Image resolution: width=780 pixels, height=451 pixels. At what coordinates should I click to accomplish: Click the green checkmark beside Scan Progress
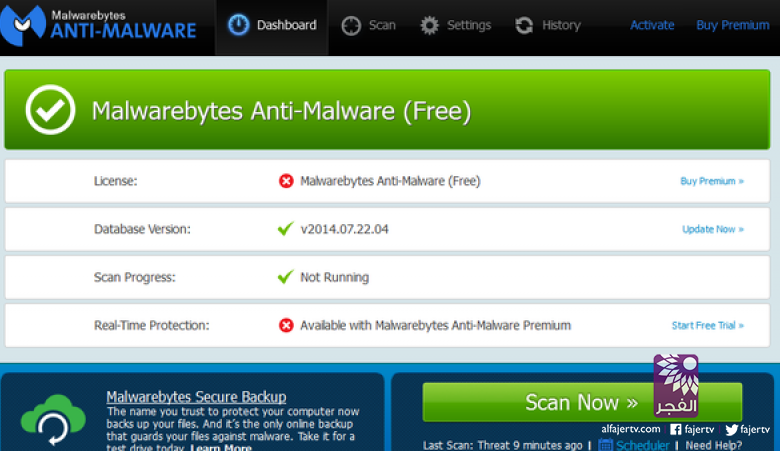click(x=286, y=277)
